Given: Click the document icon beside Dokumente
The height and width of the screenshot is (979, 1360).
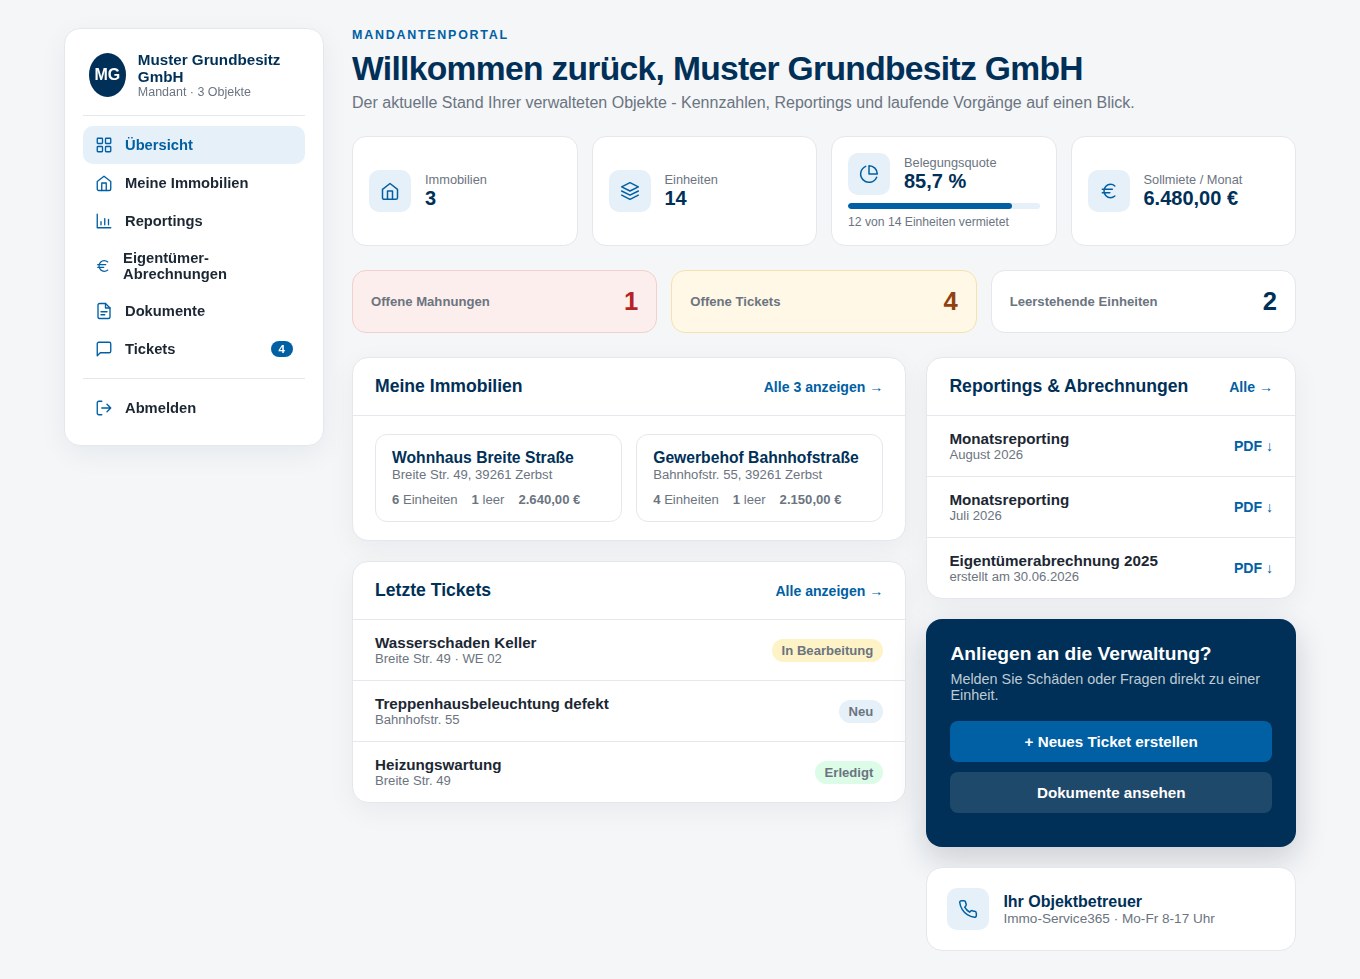Looking at the screenshot, I should [x=104, y=311].
